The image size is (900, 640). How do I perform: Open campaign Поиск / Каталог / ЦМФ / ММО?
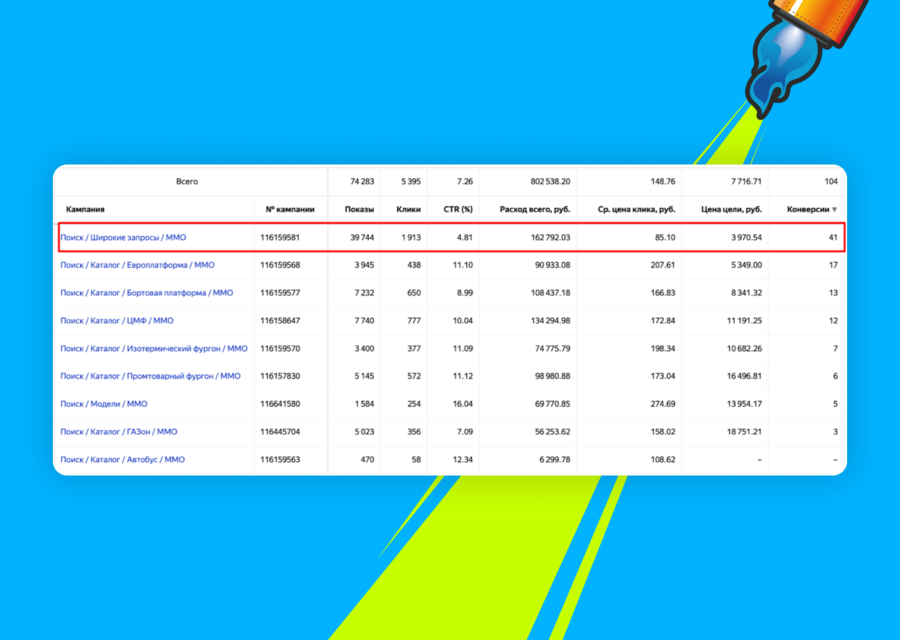coord(117,321)
